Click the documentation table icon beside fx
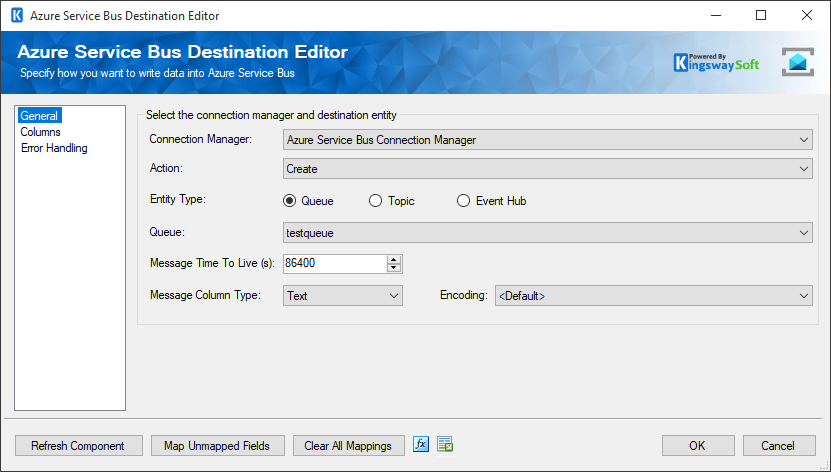The image size is (831, 472). (x=445, y=444)
